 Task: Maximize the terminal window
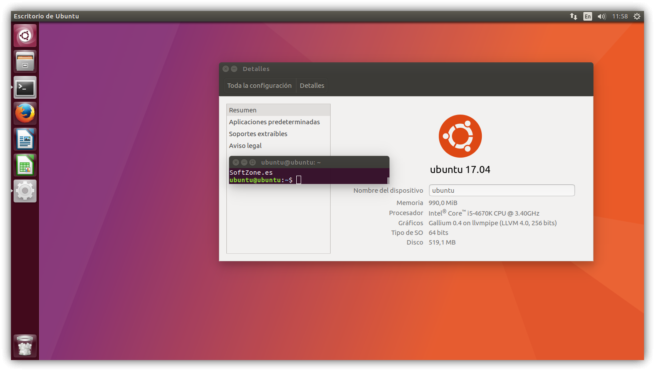click(x=252, y=162)
